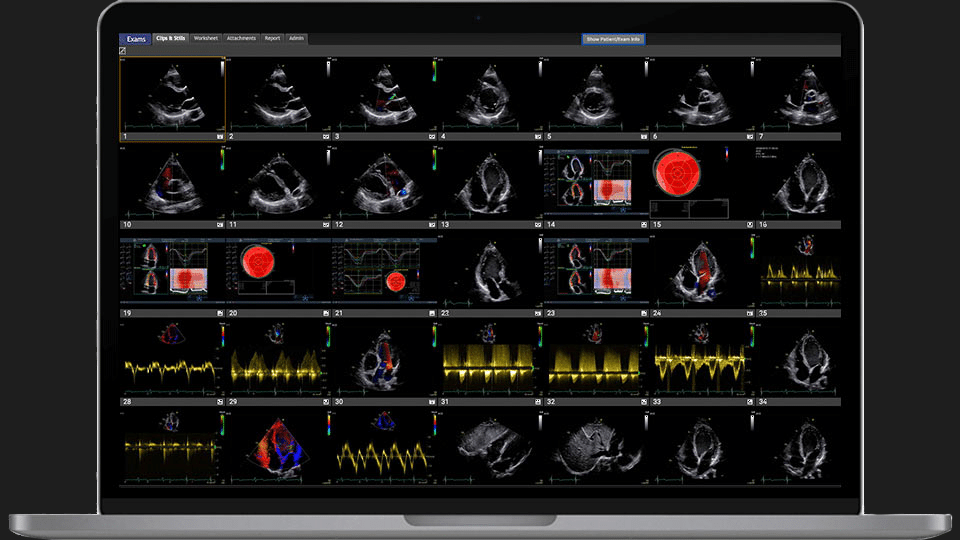The image size is (960, 540).
Task: Go to the Attachments tab
Action: [x=241, y=39]
